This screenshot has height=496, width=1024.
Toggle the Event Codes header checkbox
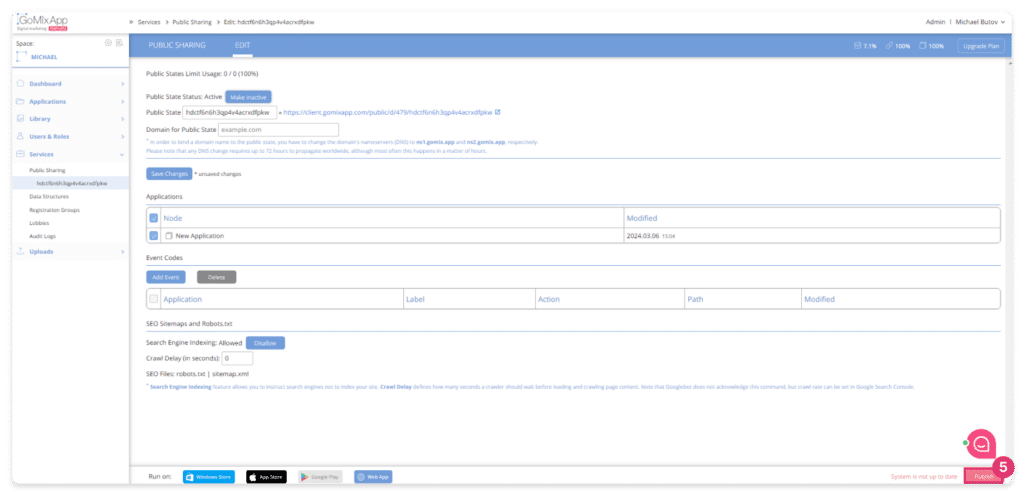coord(154,298)
